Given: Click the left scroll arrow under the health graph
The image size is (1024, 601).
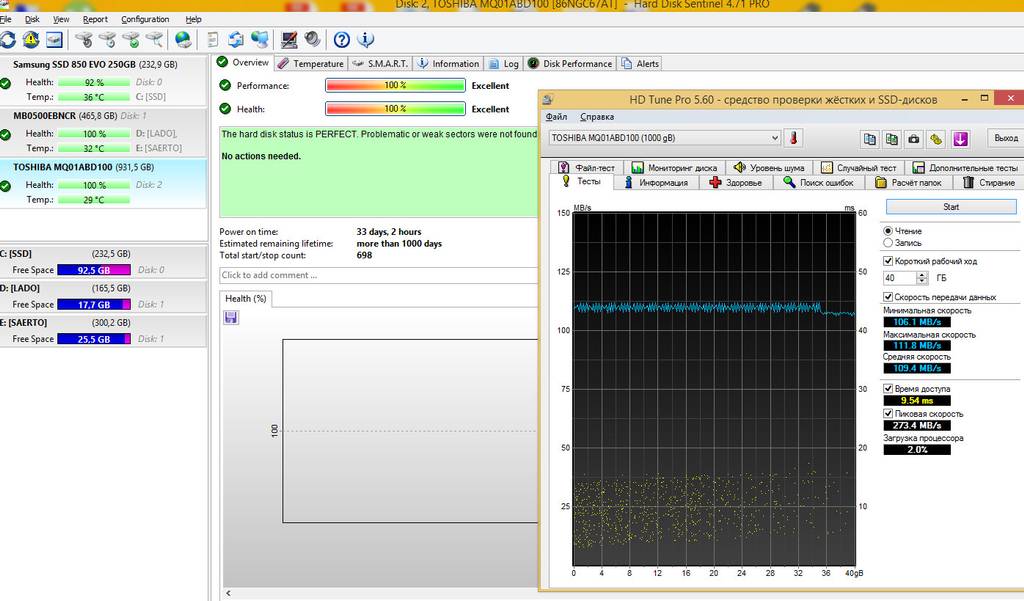Looking at the screenshot, I should tap(229, 593).
